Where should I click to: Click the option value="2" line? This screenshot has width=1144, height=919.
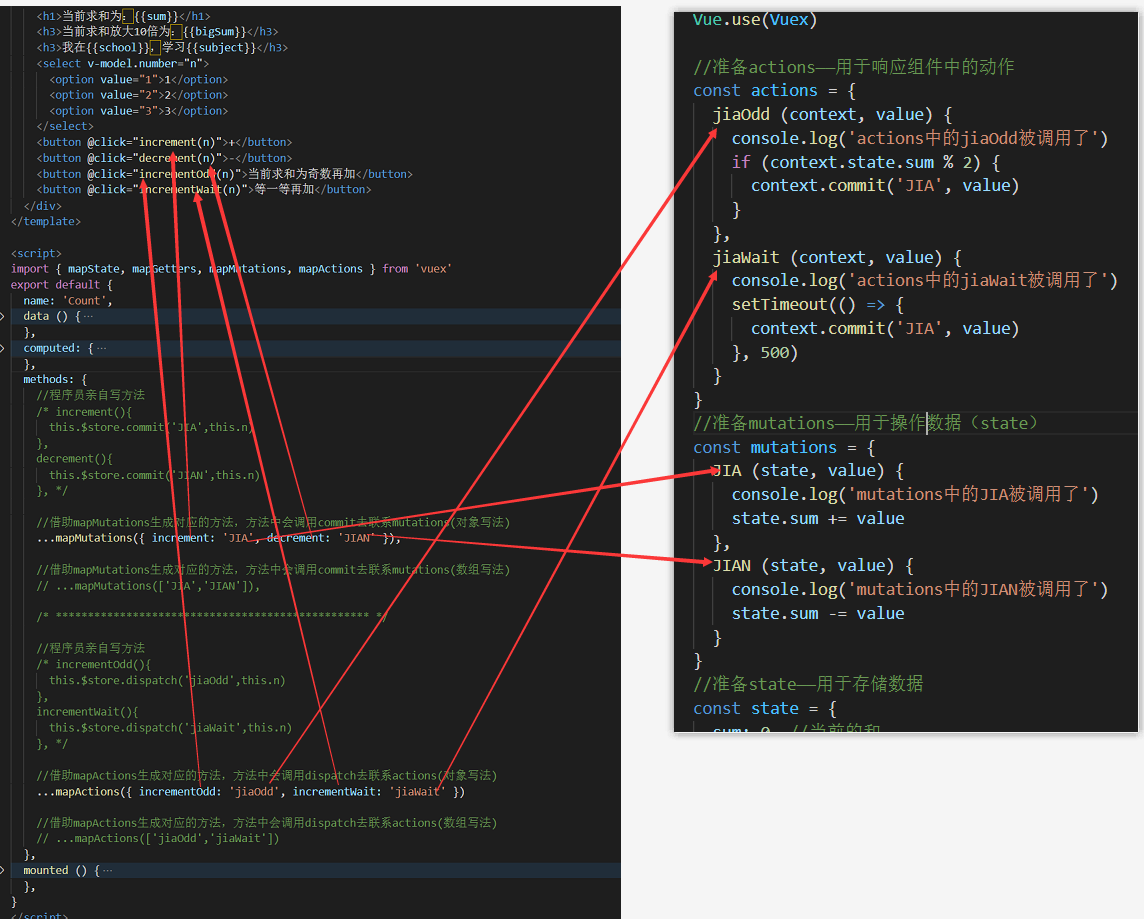[139, 95]
